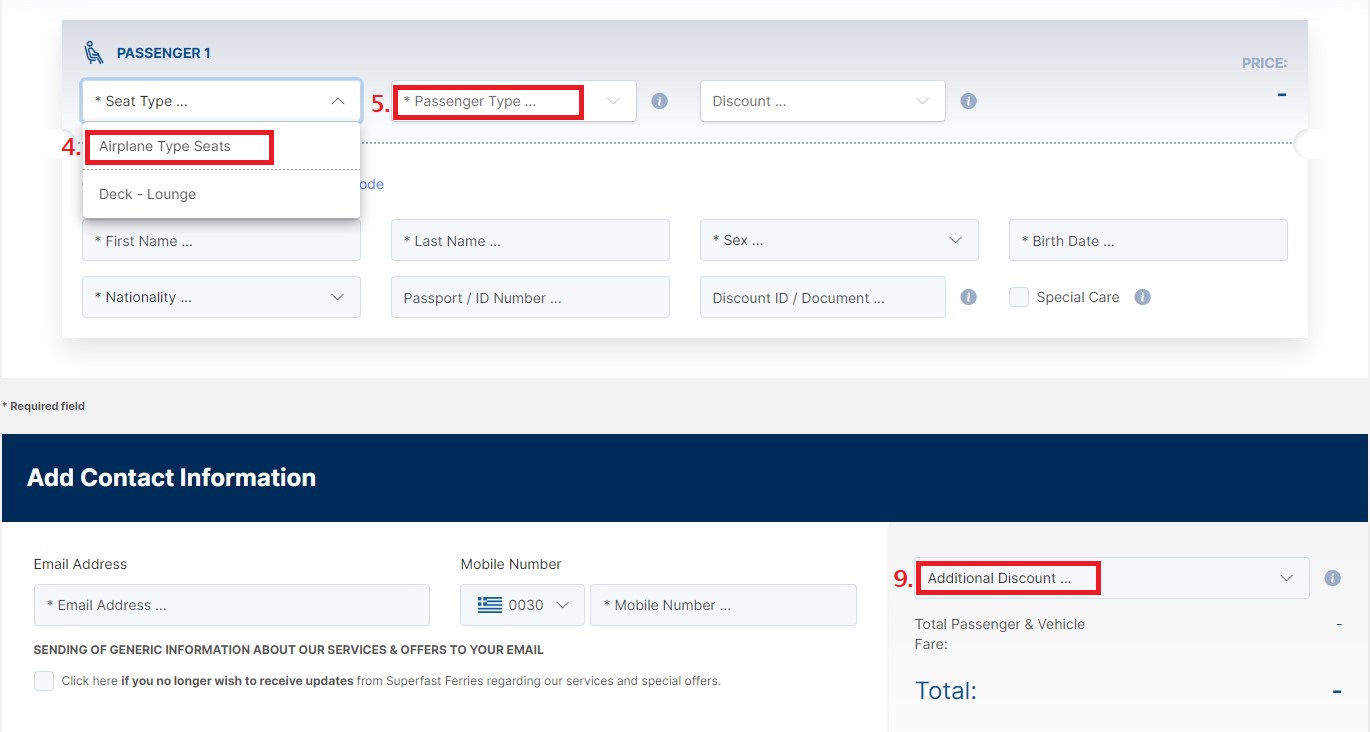Image resolution: width=1370 pixels, height=732 pixels.
Task: Tick the no-longer-receive-updates checkbox
Action: [x=44, y=681]
